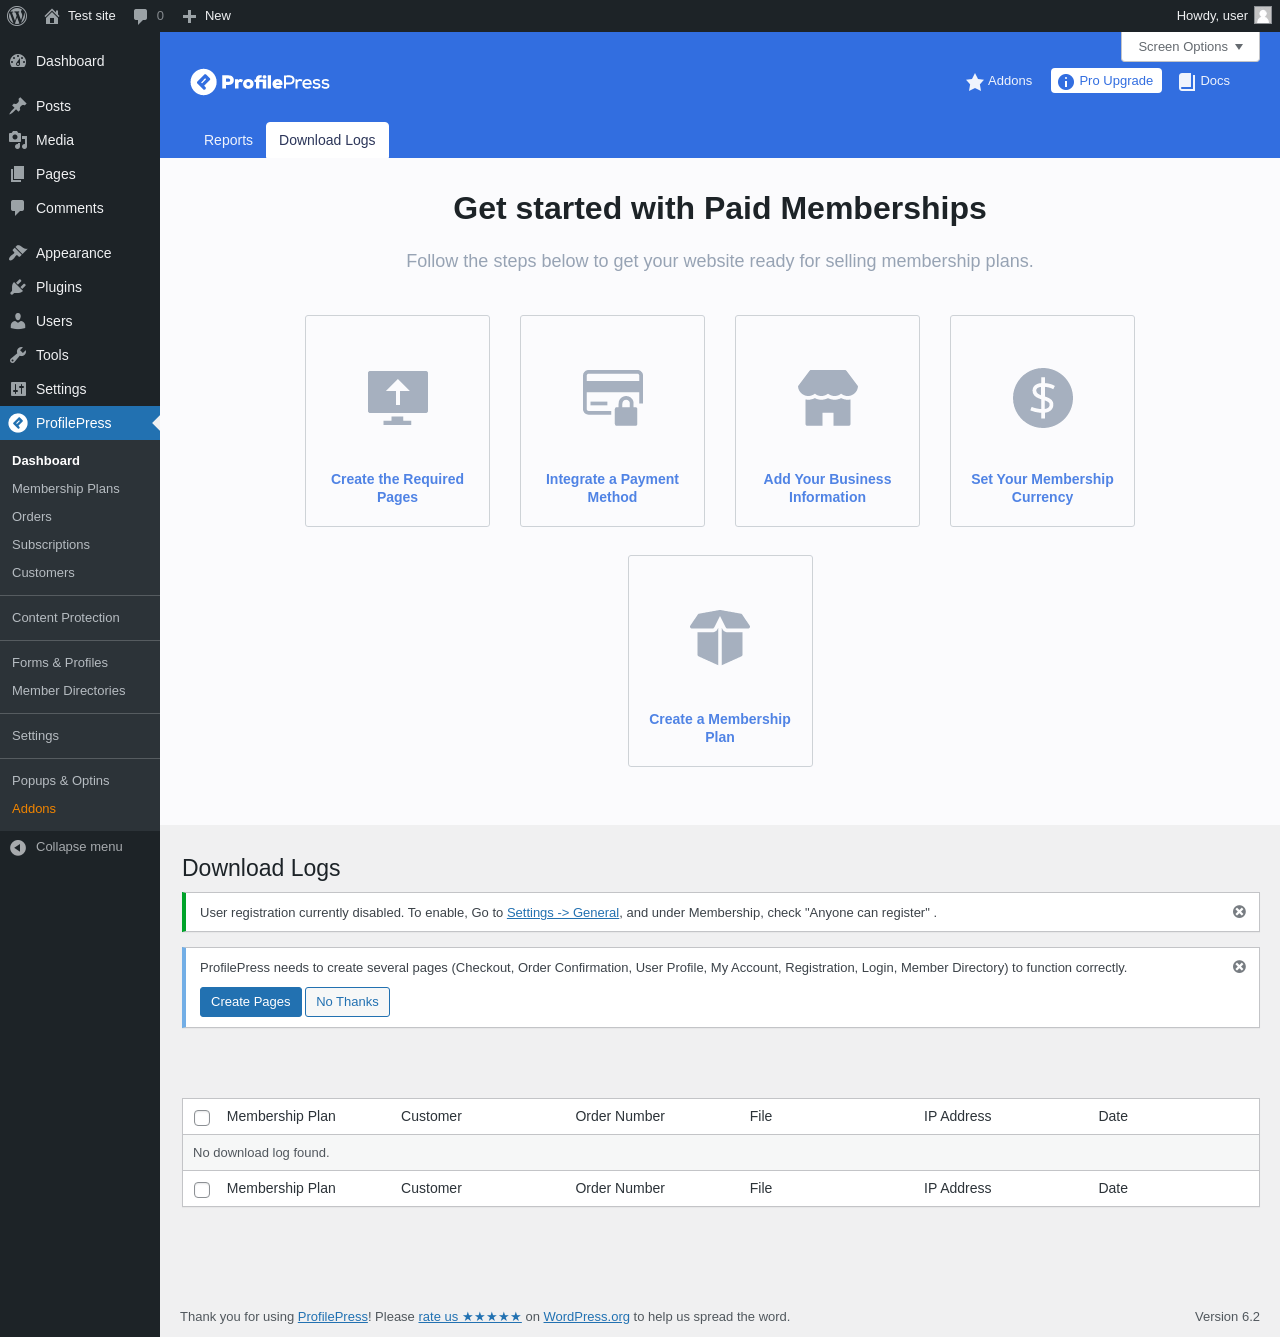
Task: Click the credit card lock payment icon
Action: 613,397
